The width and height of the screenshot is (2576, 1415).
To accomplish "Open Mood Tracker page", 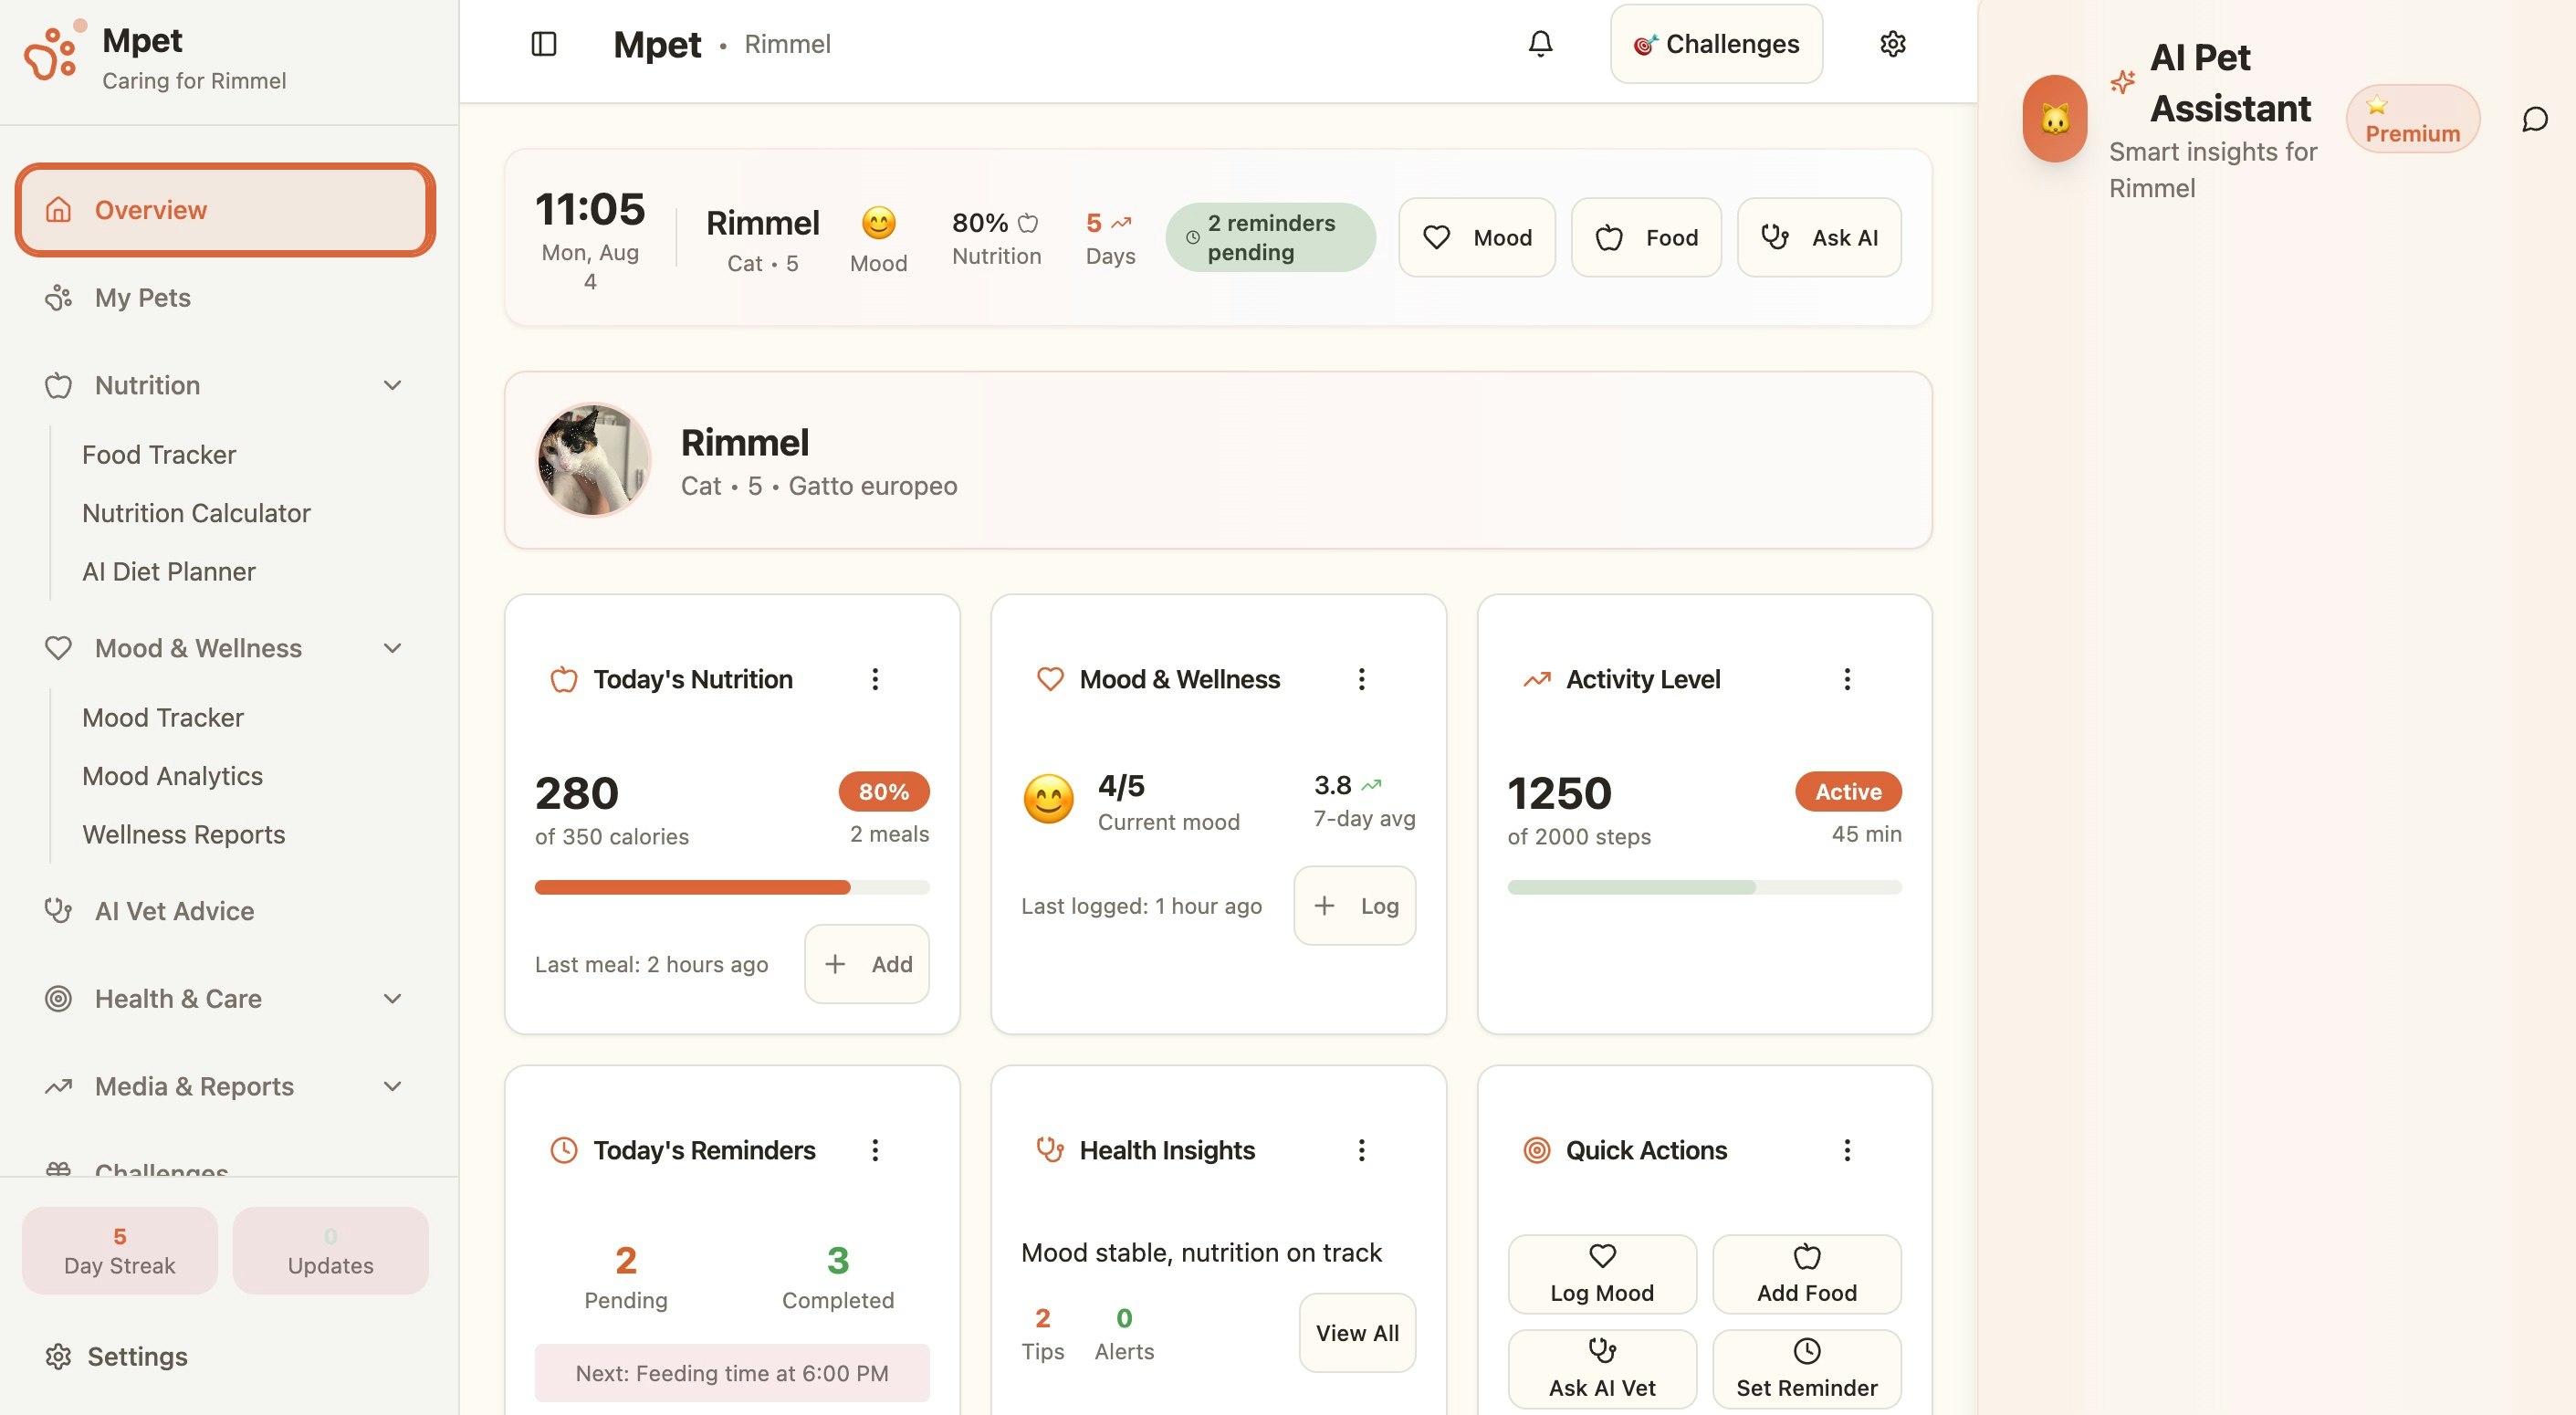I will click(163, 717).
